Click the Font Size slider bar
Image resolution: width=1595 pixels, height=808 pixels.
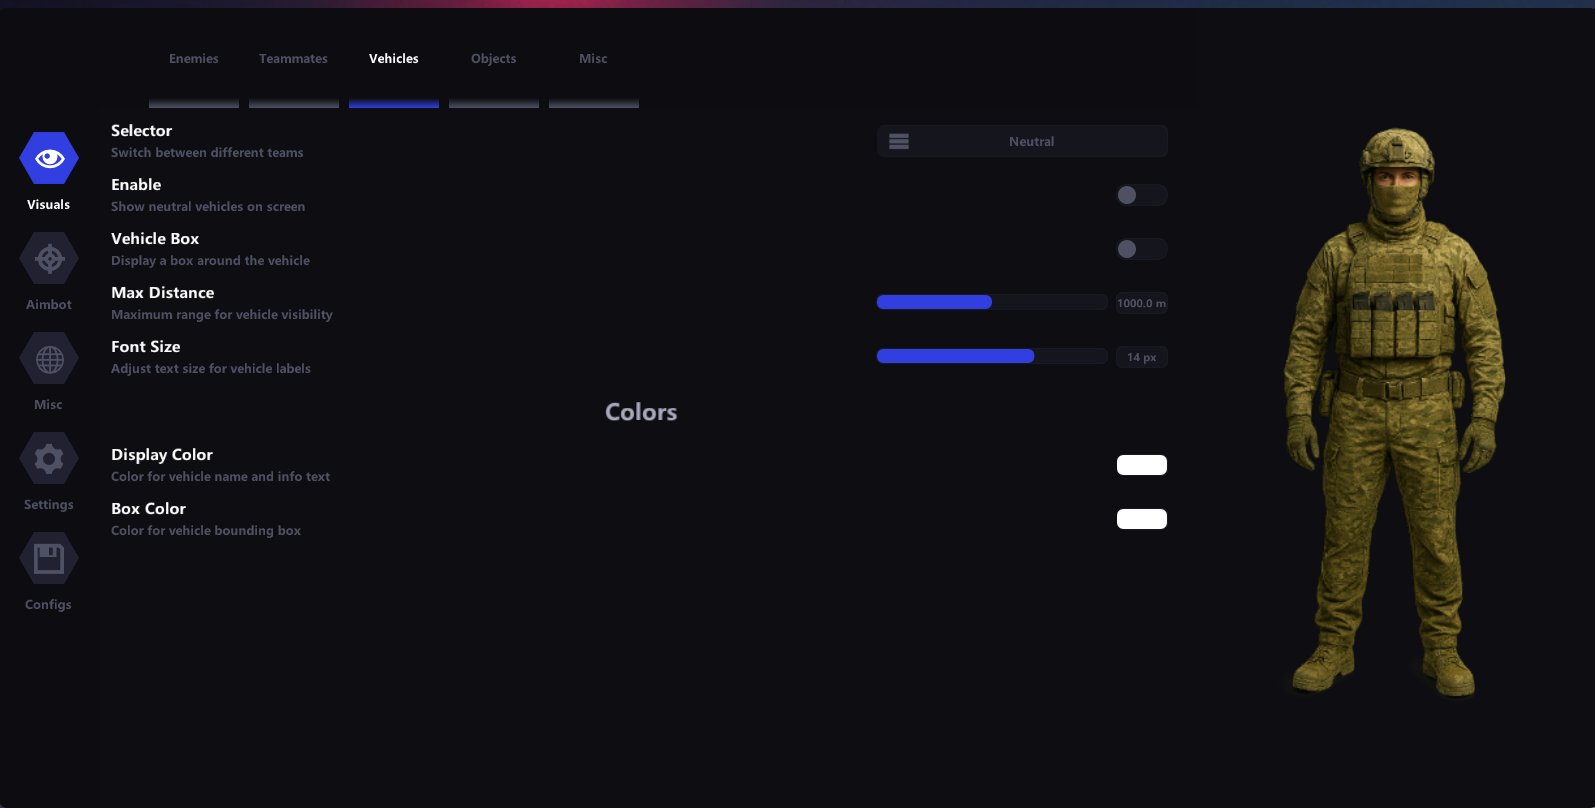coord(991,357)
